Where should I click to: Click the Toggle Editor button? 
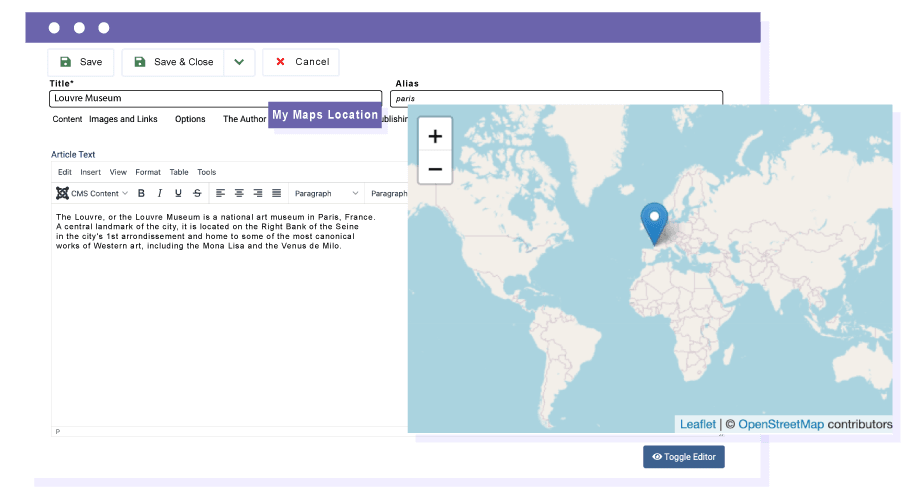[x=683, y=457]
